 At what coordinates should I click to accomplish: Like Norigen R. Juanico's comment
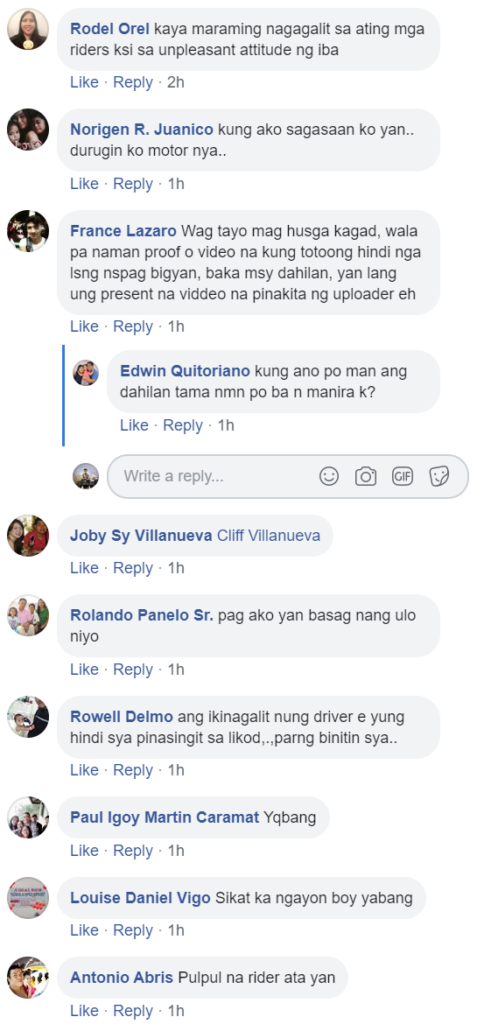pos(84,184)
